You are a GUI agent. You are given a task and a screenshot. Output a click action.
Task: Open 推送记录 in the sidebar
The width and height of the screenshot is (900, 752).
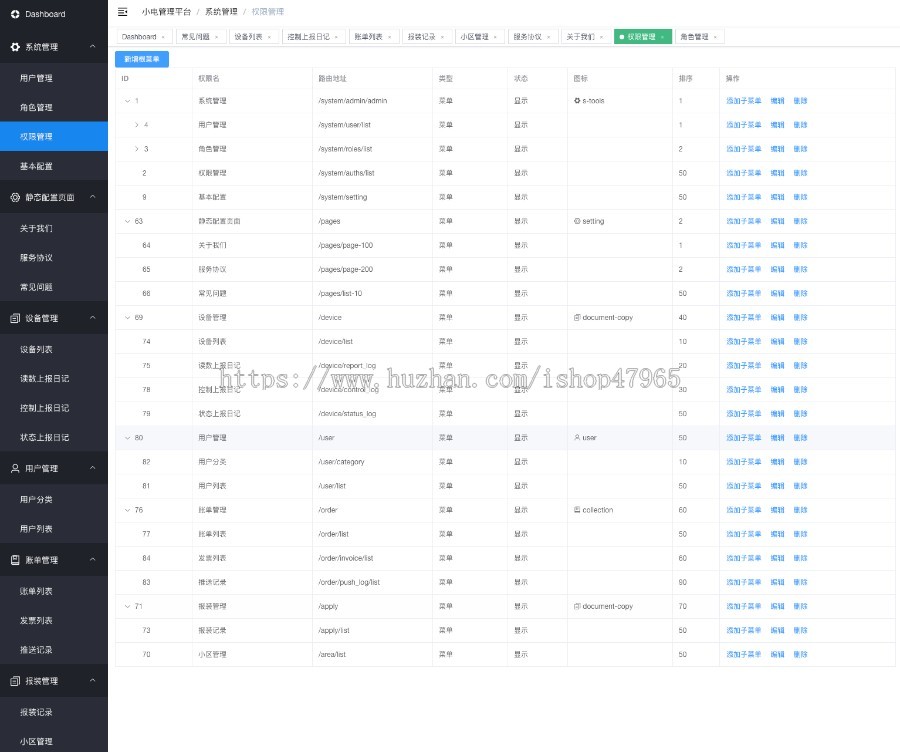point(53,649)
